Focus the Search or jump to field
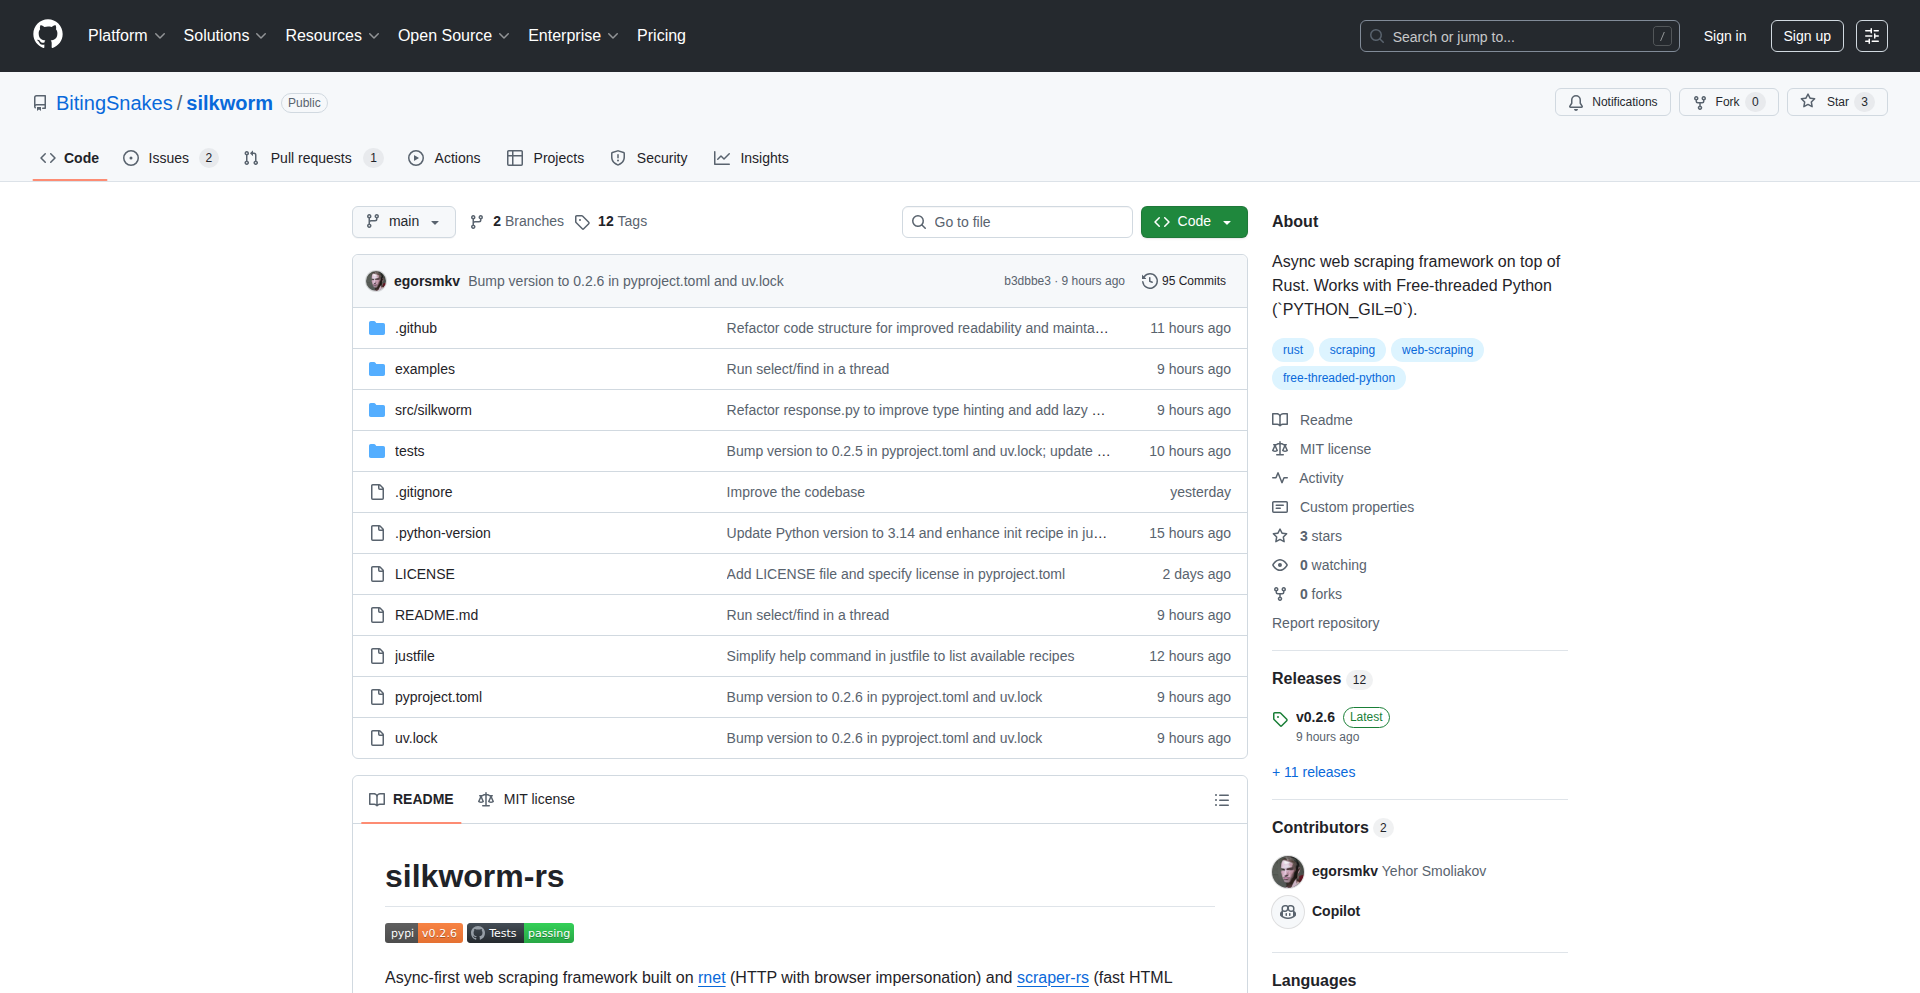 (x=1520, y=36)
